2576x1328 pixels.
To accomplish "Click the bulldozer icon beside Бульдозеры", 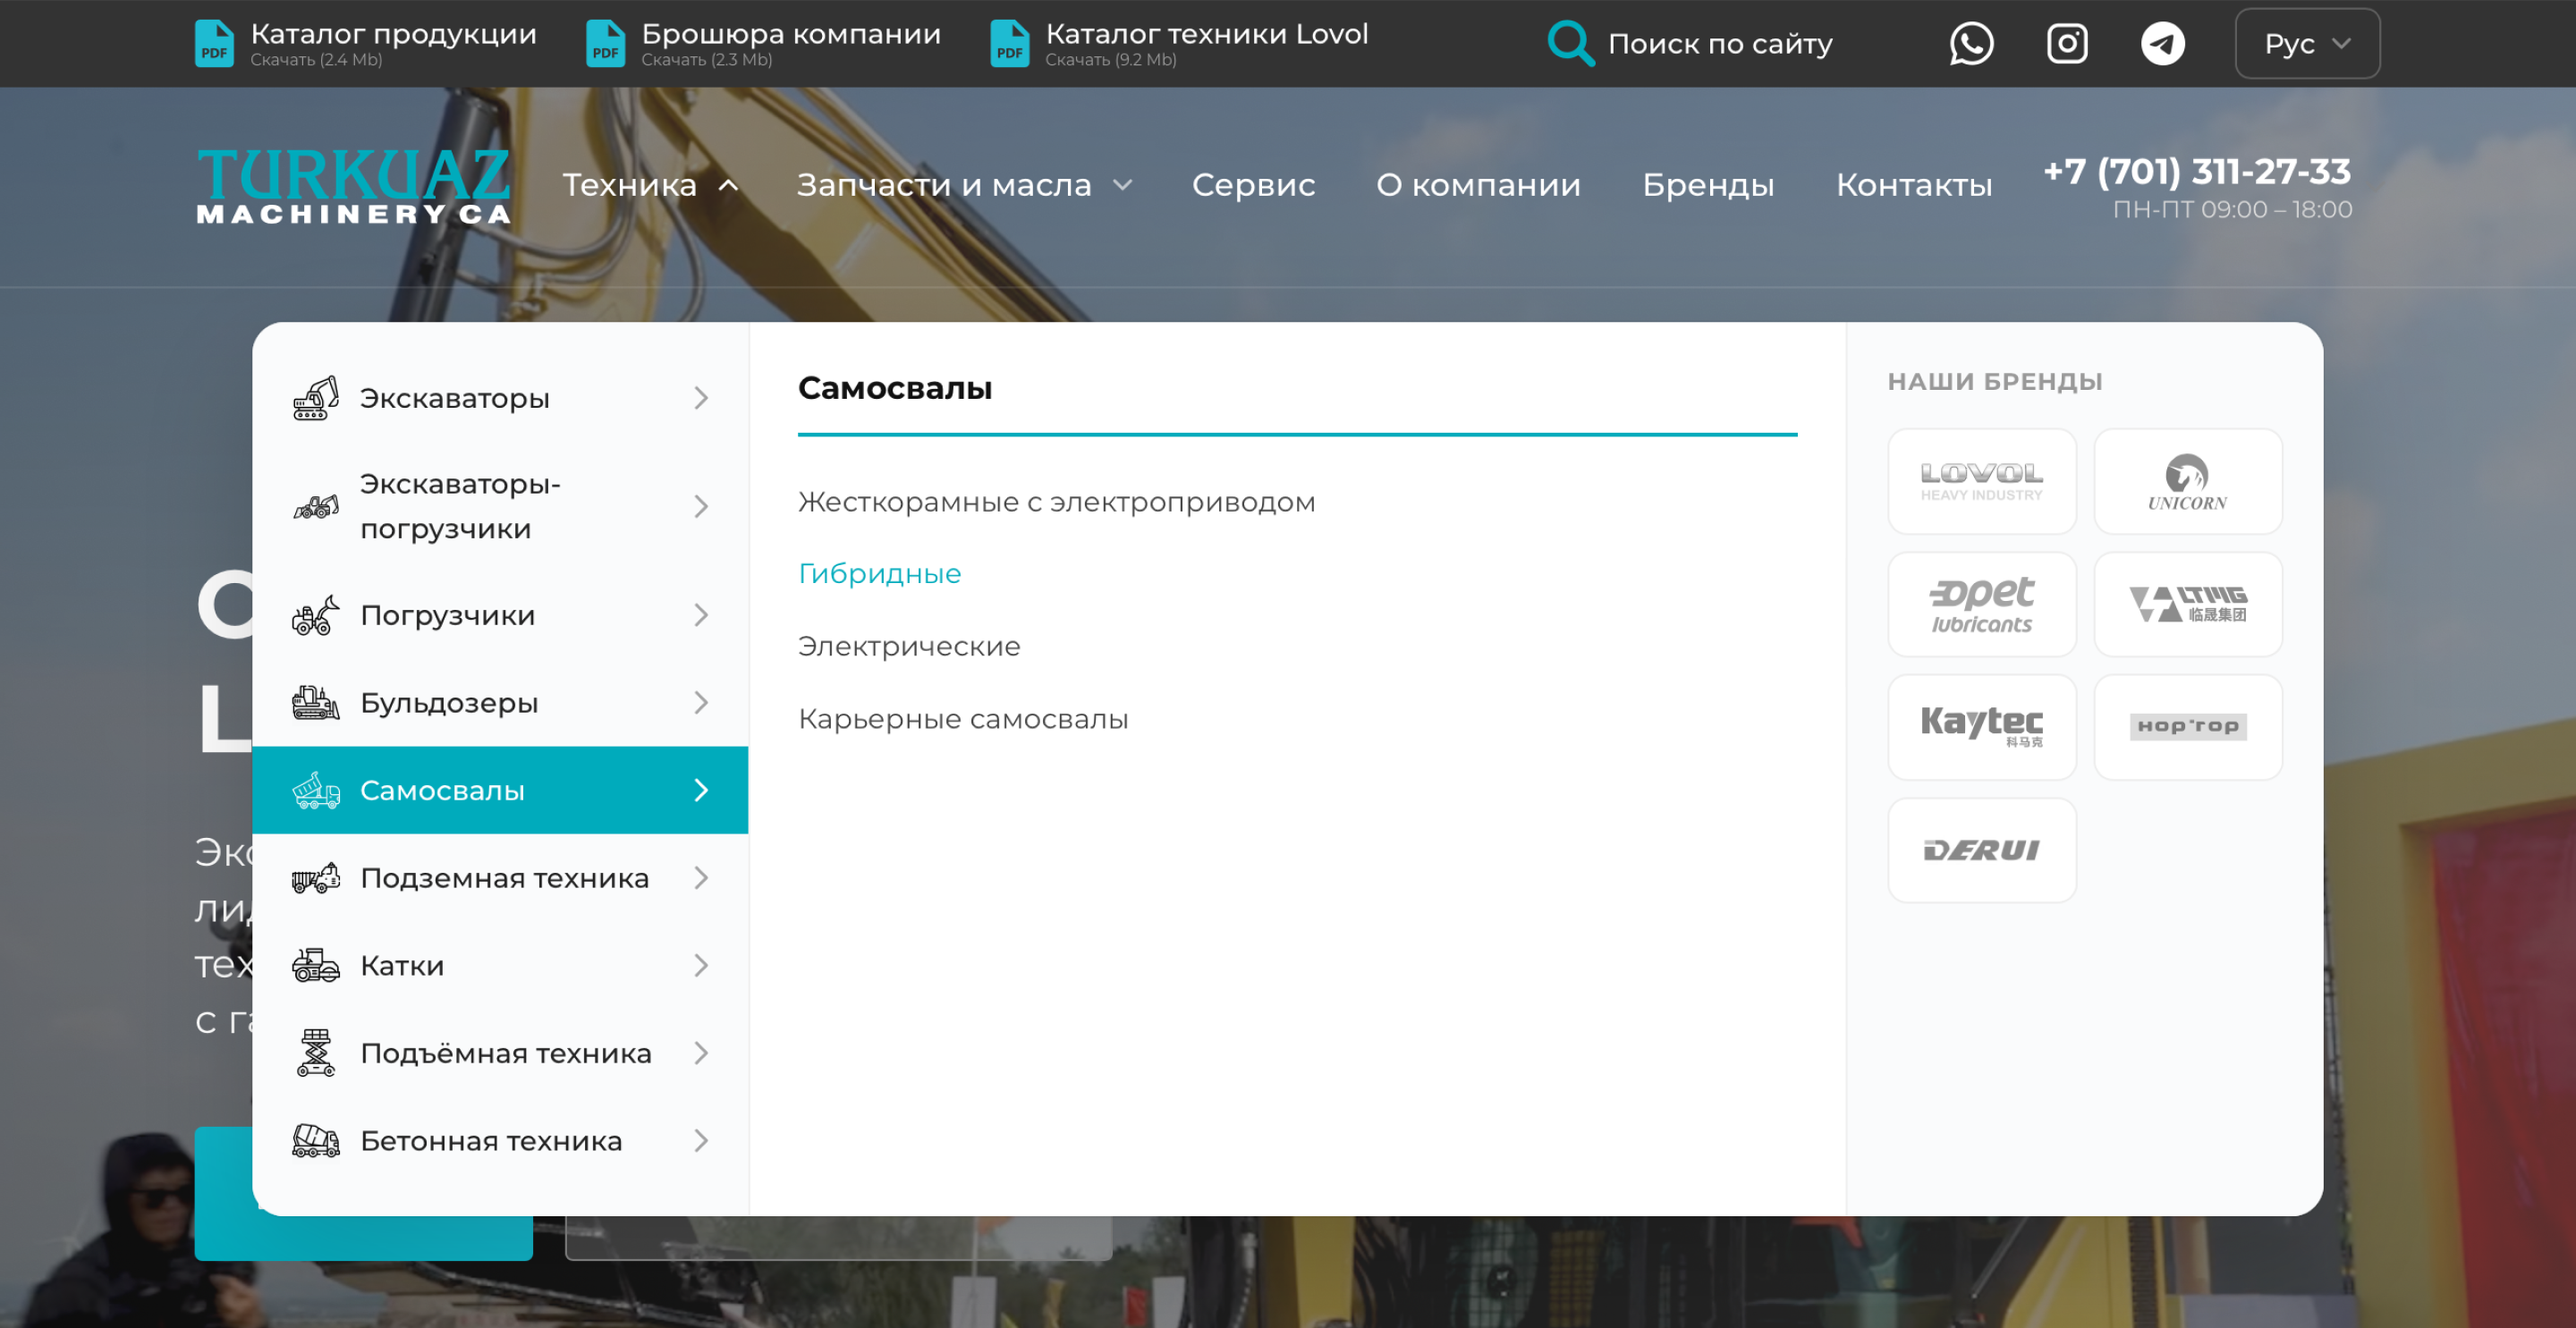I will coord(316,703).
